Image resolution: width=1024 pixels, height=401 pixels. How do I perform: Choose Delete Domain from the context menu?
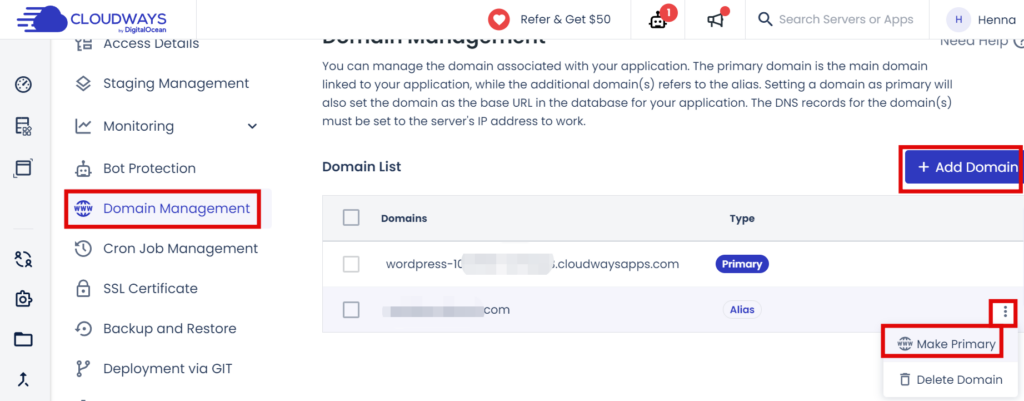click(951, 379)
